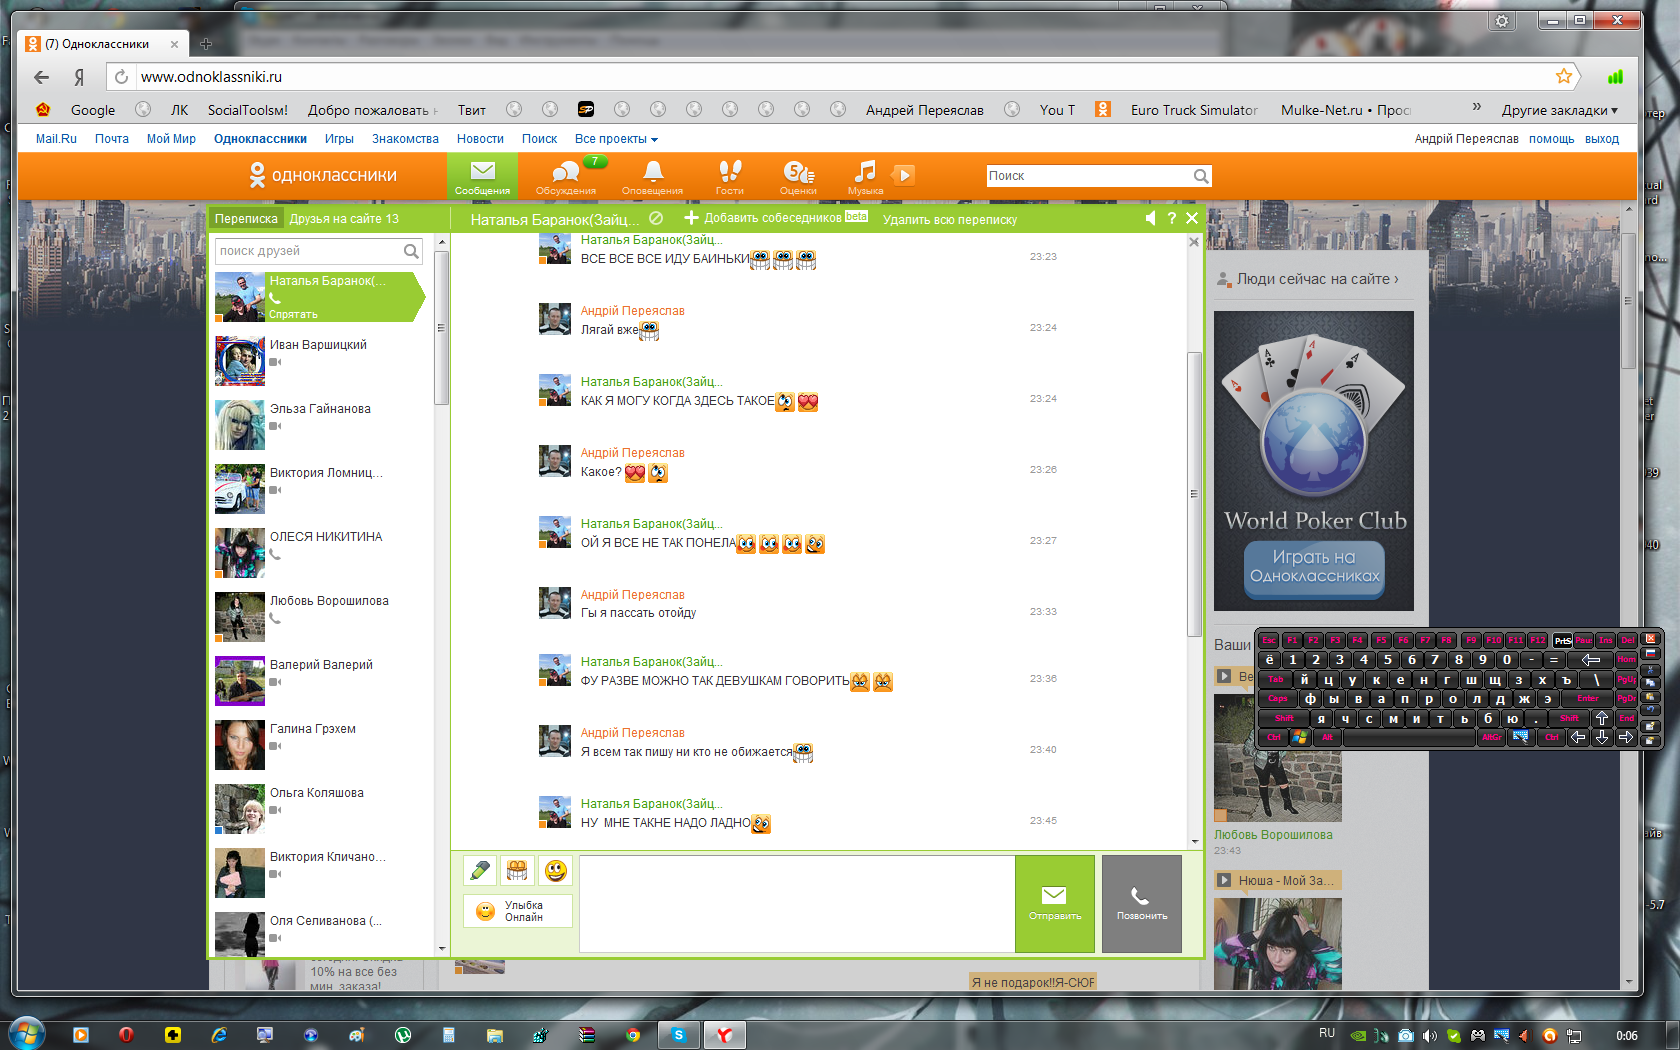This screenshot has width=1680, height=1050.
Task: Open Mail.Ru link in top bar
Action: point(56,139)
